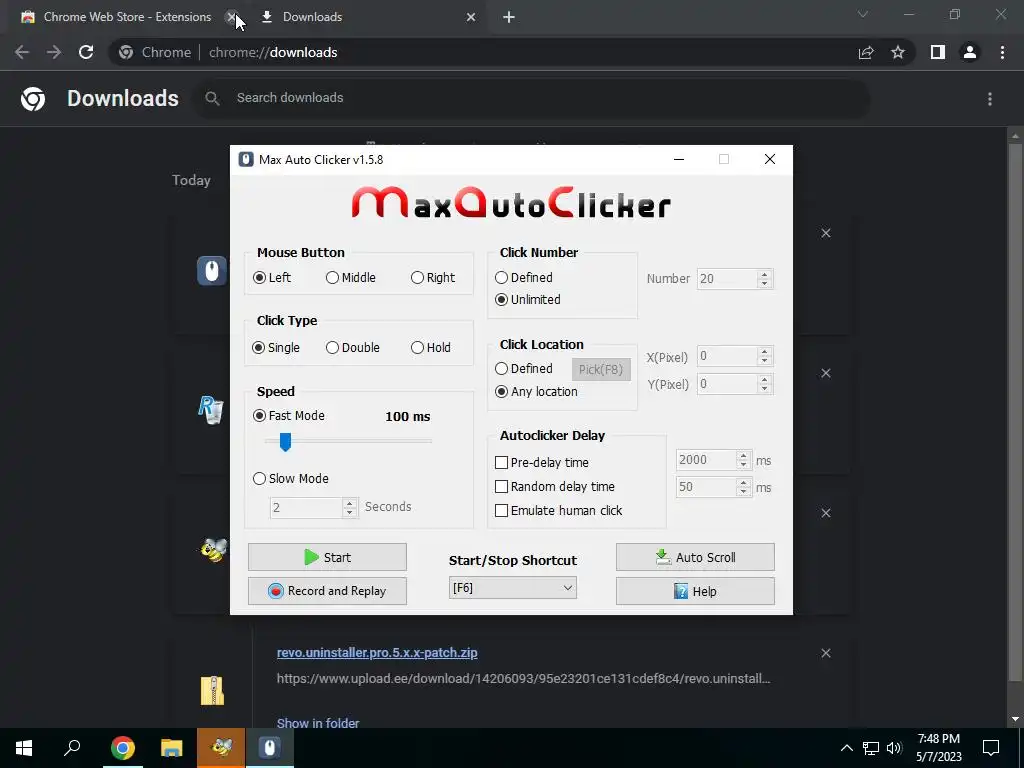Click Chrome back arrow
The image size is (1024, 768).
coord(22,52)
